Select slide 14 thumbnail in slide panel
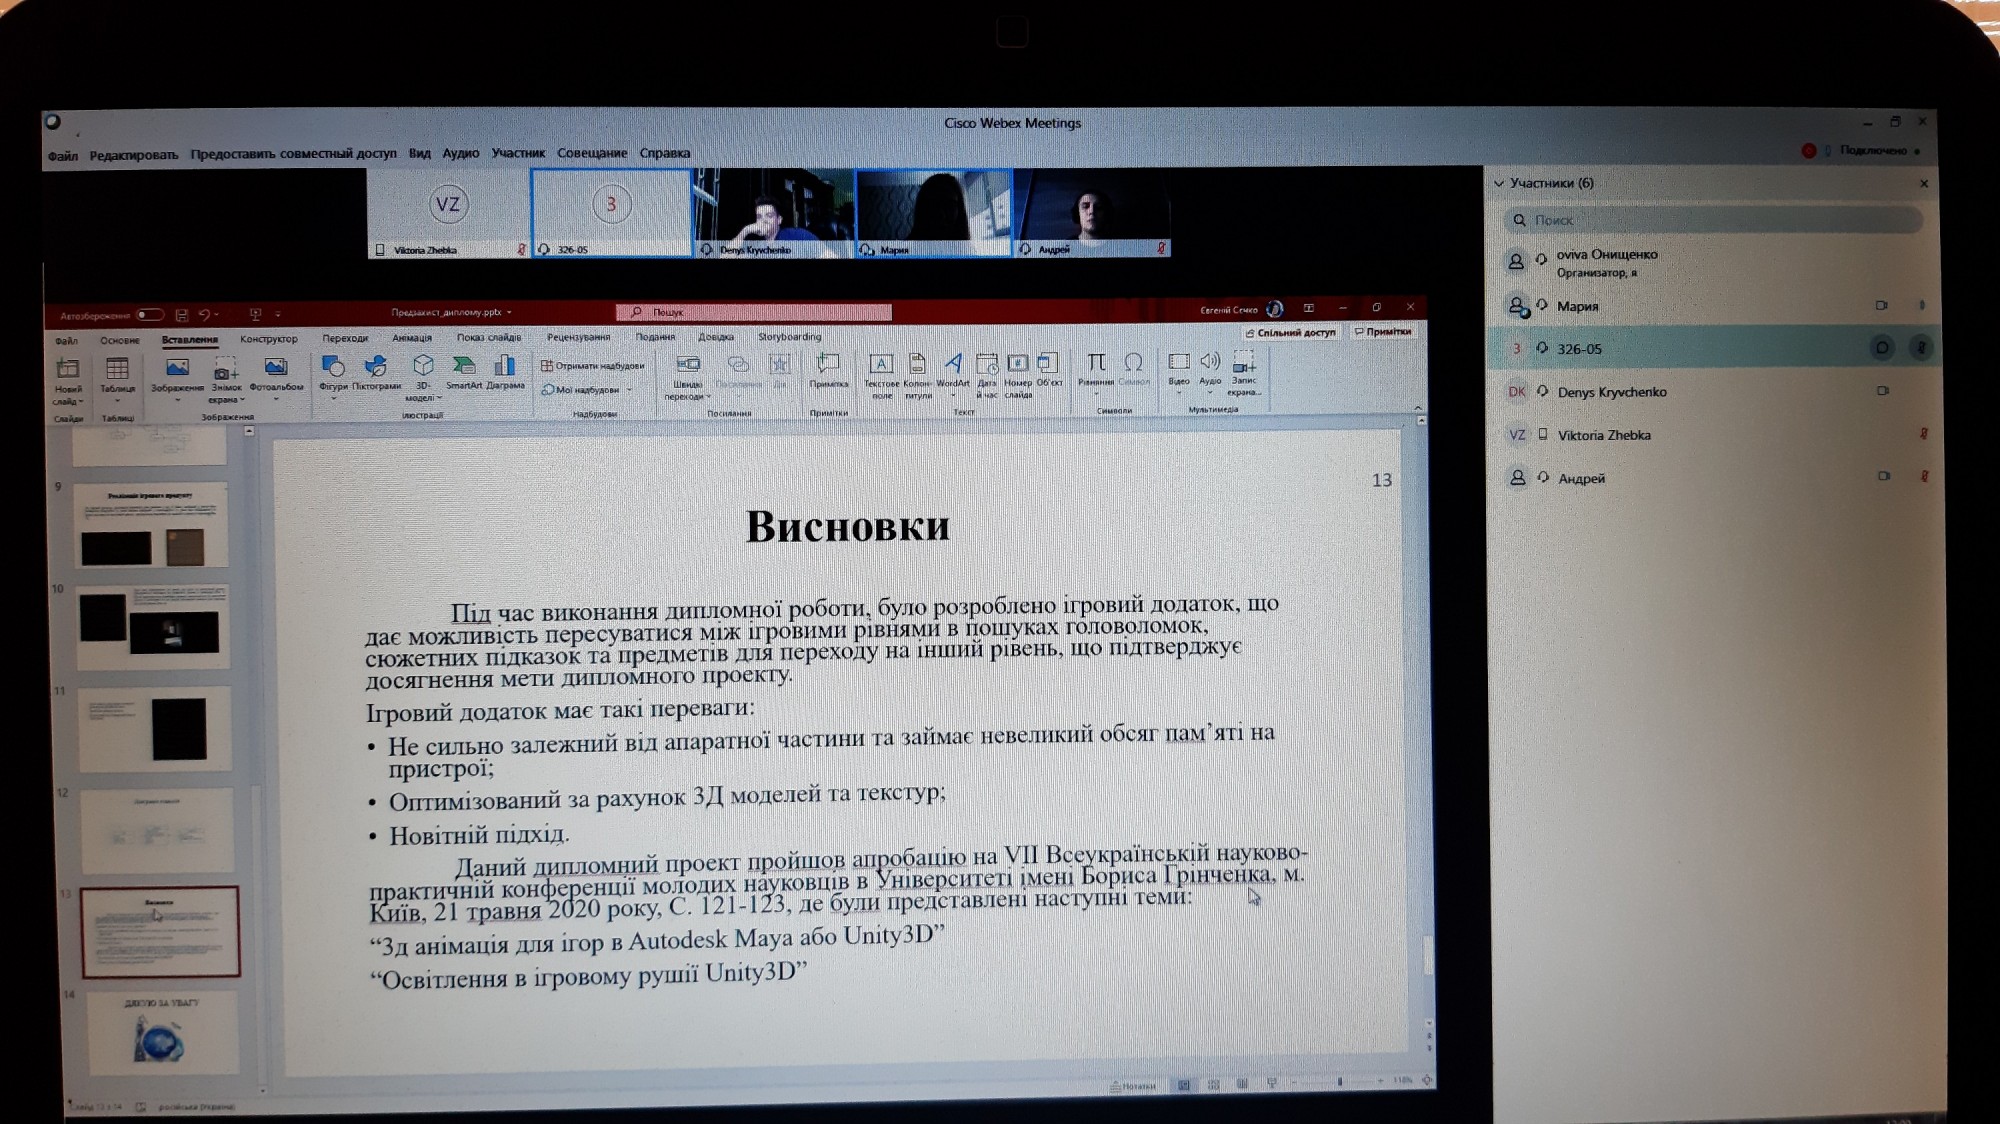Image resolution: width=2000 pixels, height=1124 pixels. tap(162, 1033)
